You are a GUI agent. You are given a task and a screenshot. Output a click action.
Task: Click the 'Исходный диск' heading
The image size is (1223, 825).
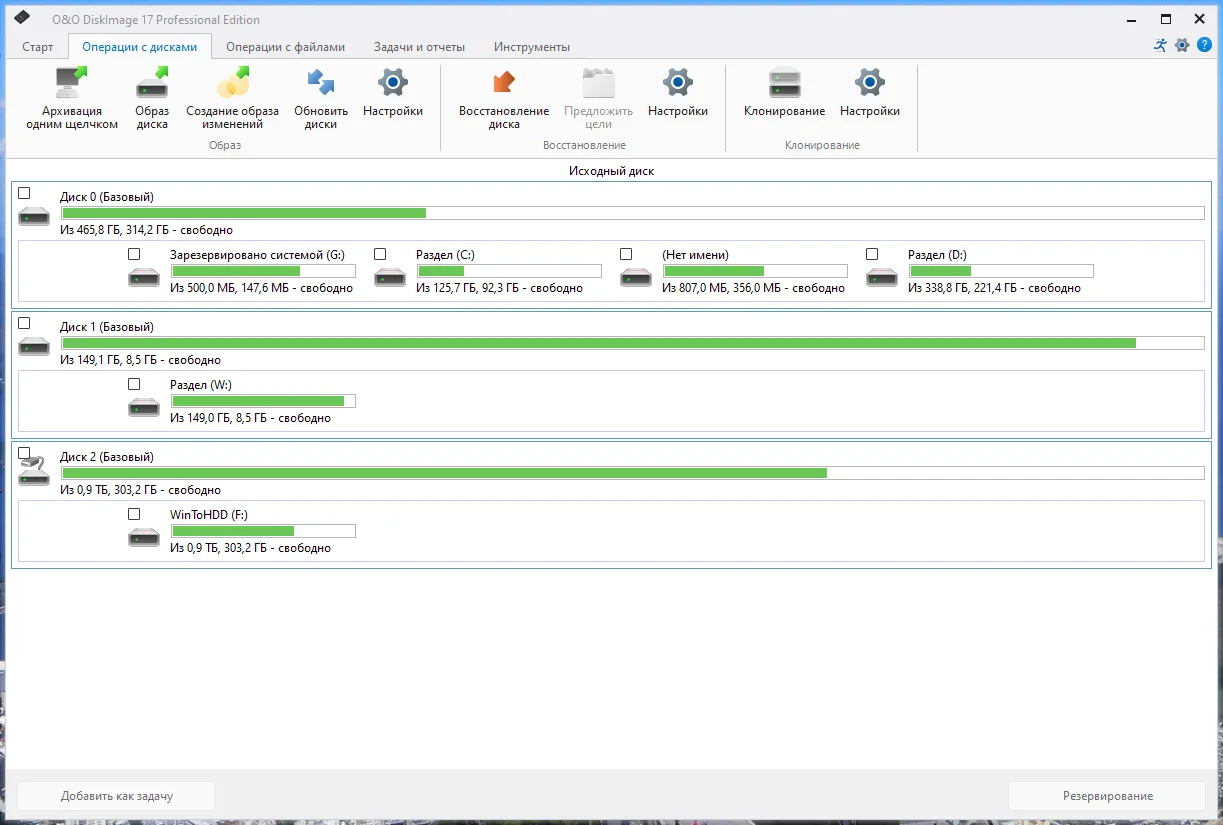(x=611, y=171)
